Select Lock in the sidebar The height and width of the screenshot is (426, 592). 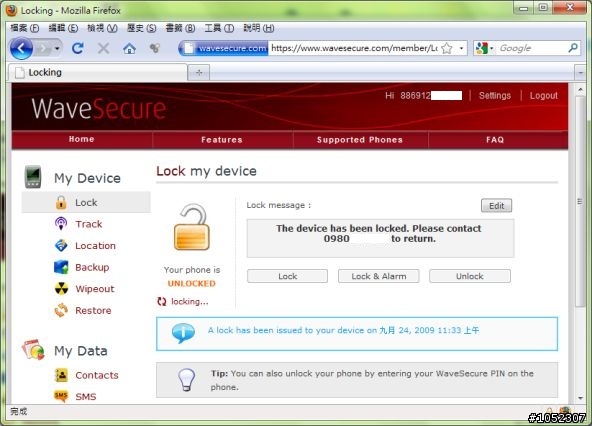point(86,202)
